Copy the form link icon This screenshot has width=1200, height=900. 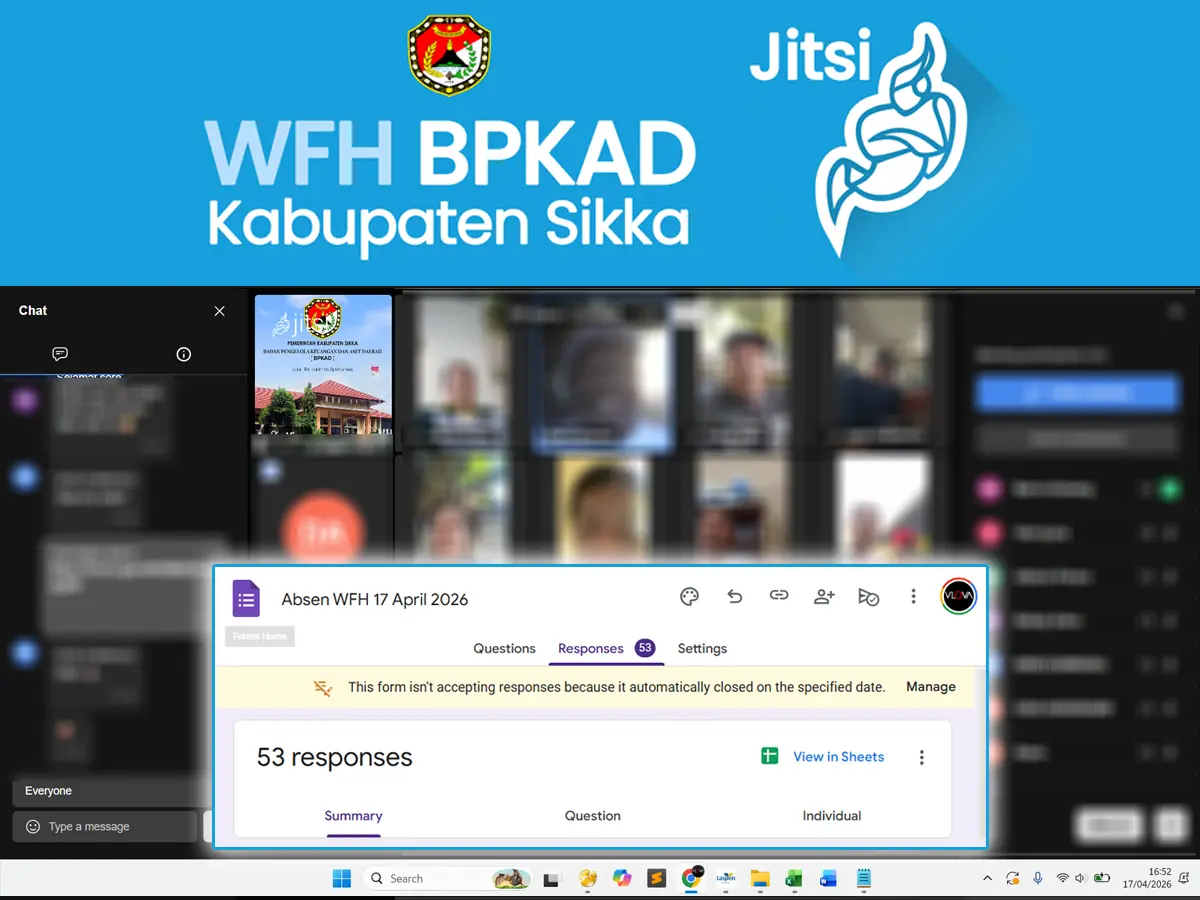click(779, 596)
